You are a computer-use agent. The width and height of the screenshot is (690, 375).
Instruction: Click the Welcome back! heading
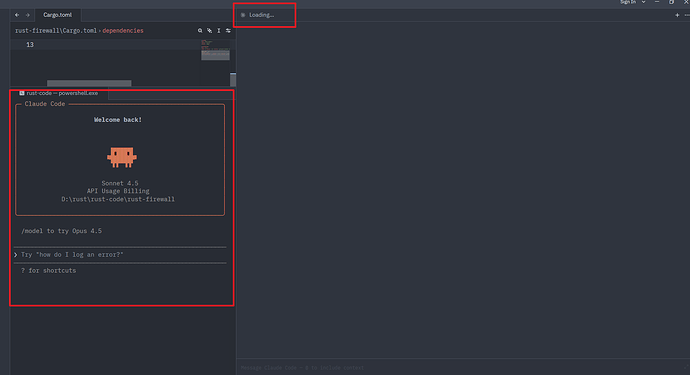118,120
